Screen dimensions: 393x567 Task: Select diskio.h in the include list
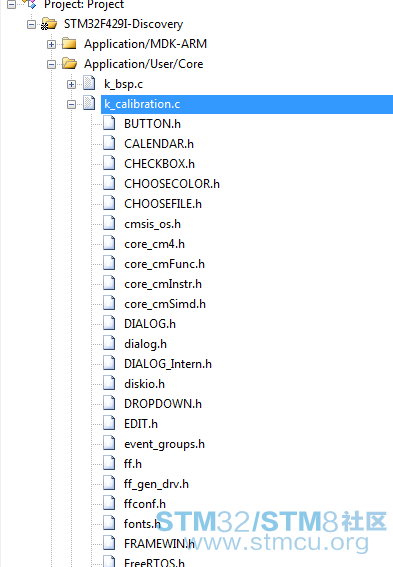coord(144,384)
